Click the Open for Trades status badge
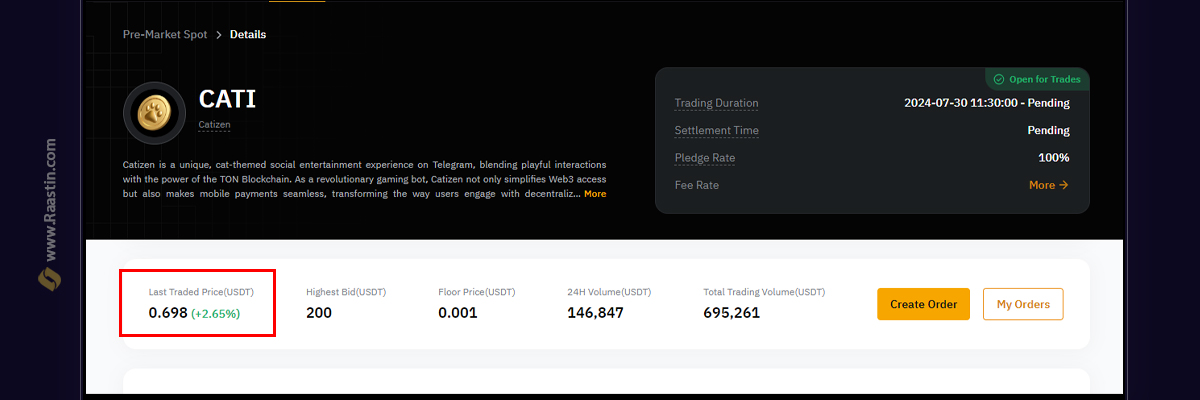The width and height of the screenshot is (1200, 400). click(1037, 79)
